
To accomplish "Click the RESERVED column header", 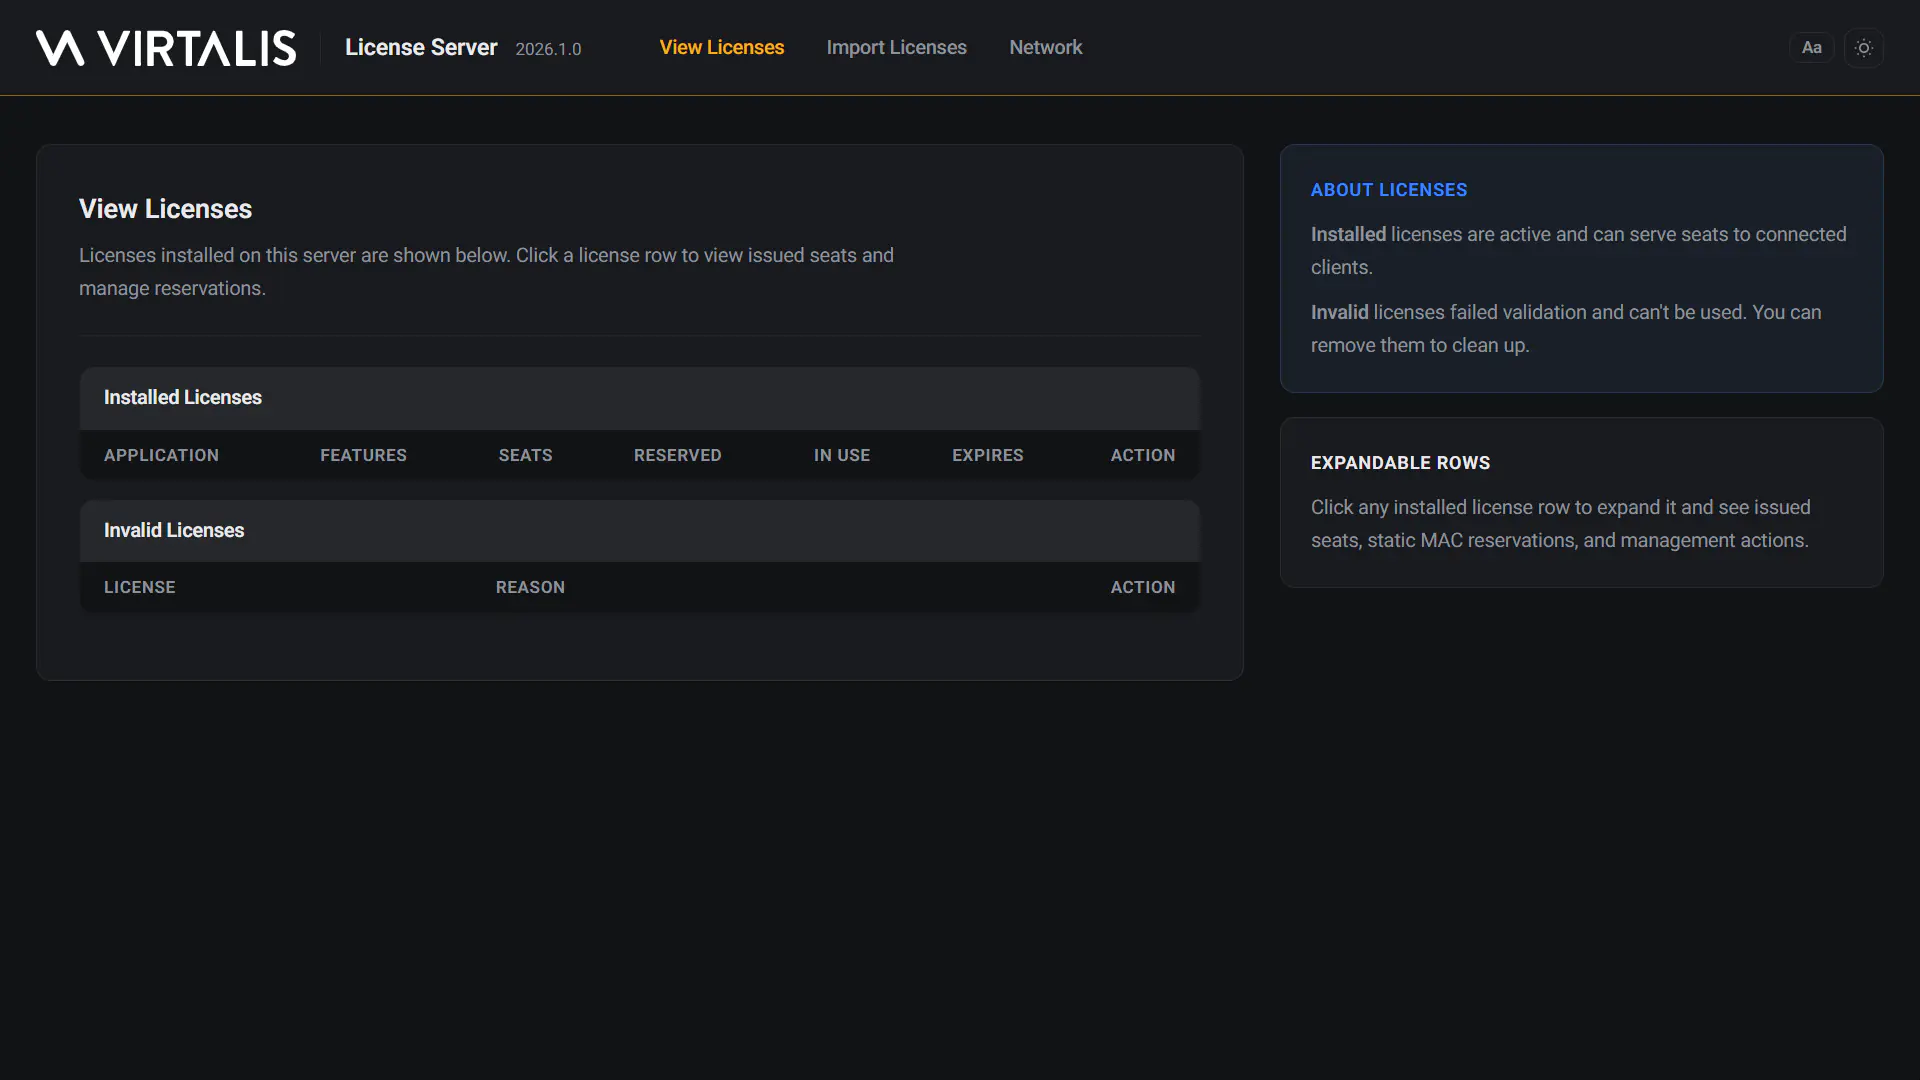I will [677, 455].
